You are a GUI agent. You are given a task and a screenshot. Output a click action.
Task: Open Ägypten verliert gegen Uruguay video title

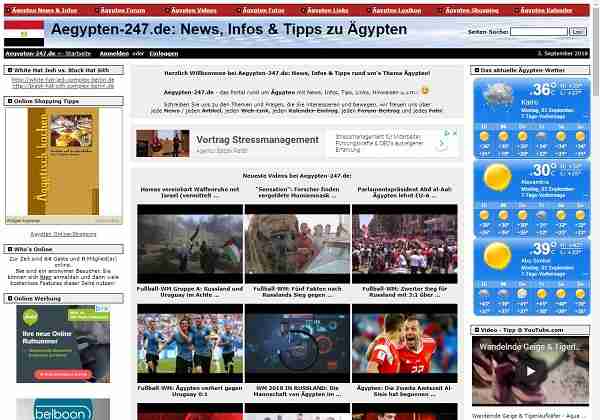point(190,391)
